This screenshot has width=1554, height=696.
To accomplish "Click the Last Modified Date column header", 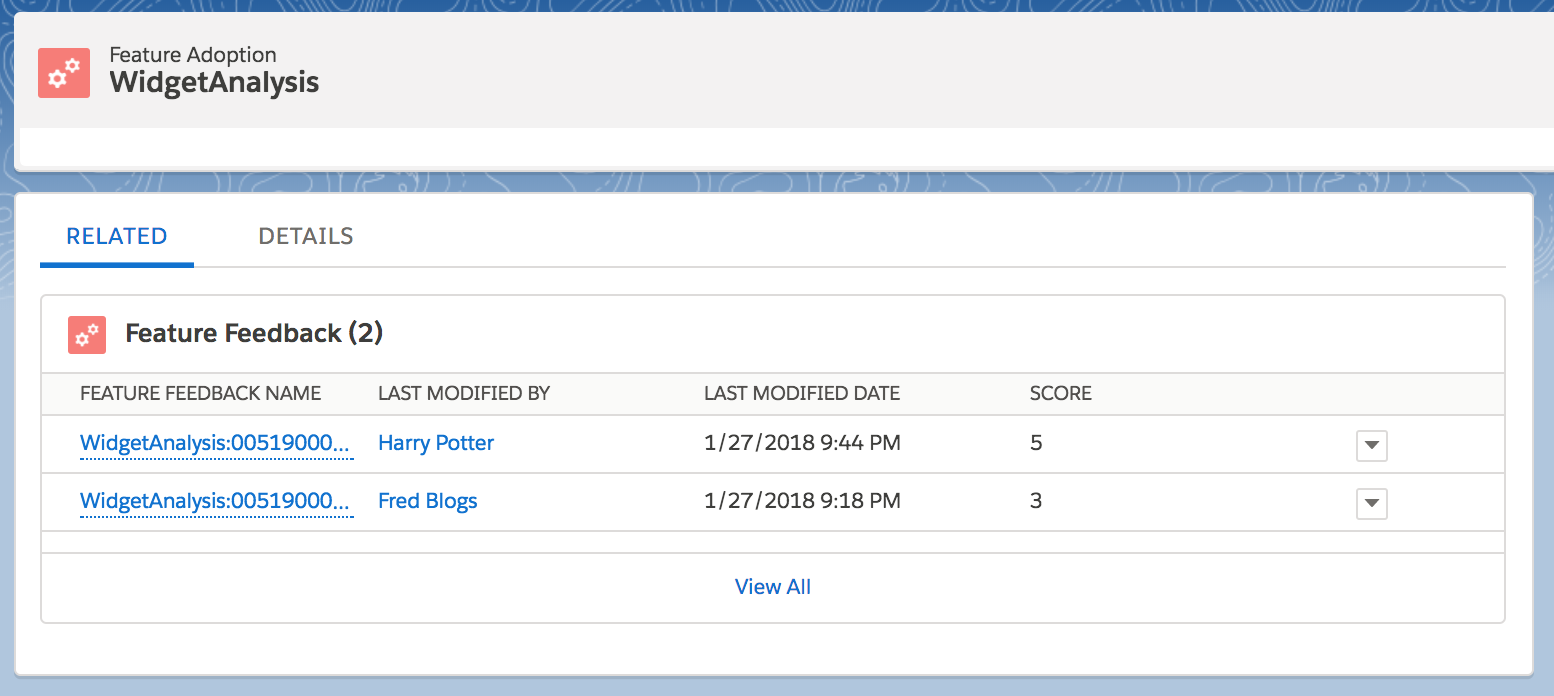I will point(802,394).
